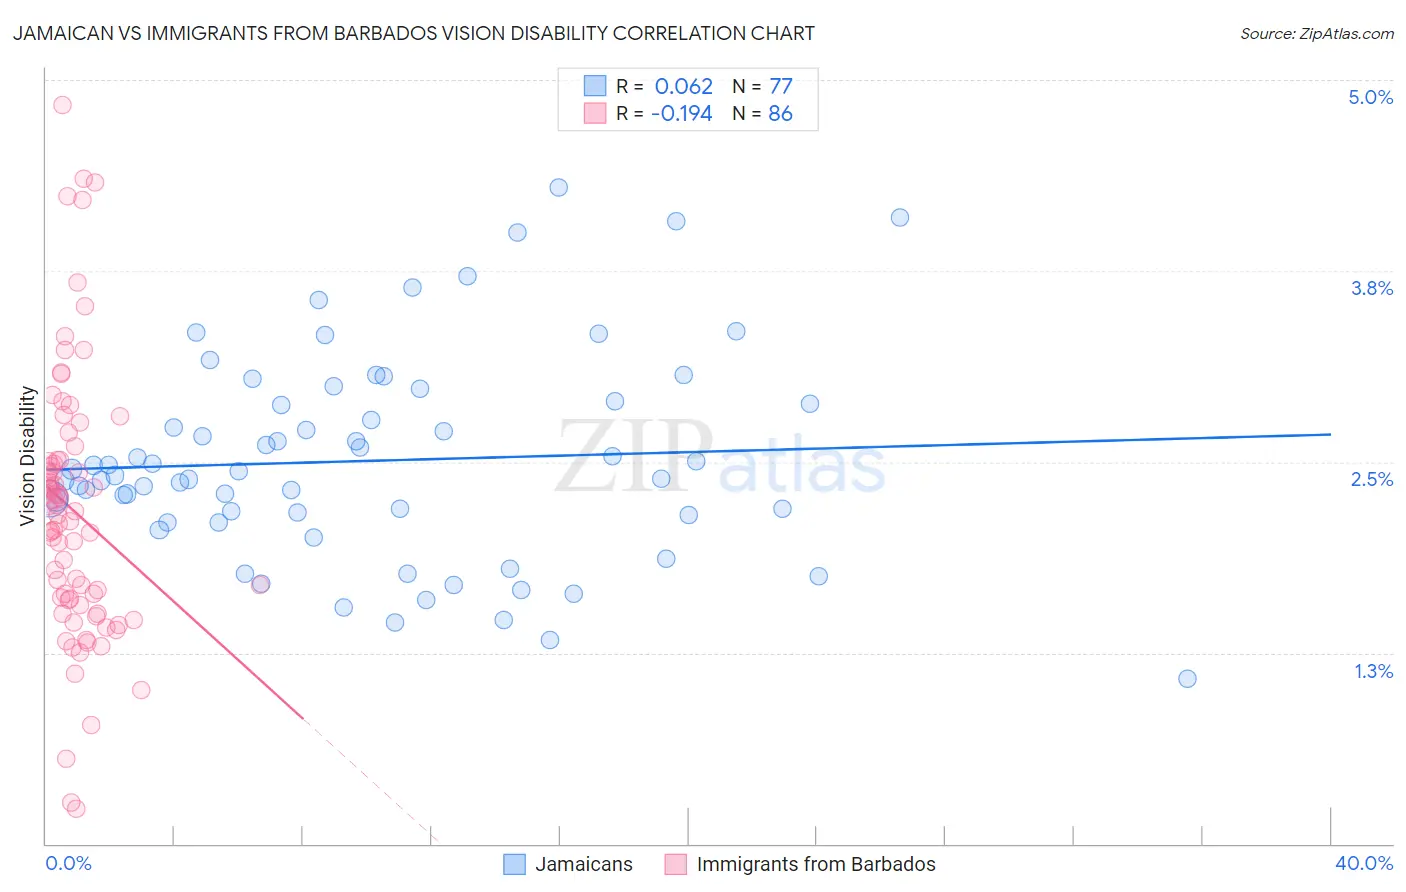
Task: Click the blue swatch beside R = 0.062
Action: [x=595, y=86]
